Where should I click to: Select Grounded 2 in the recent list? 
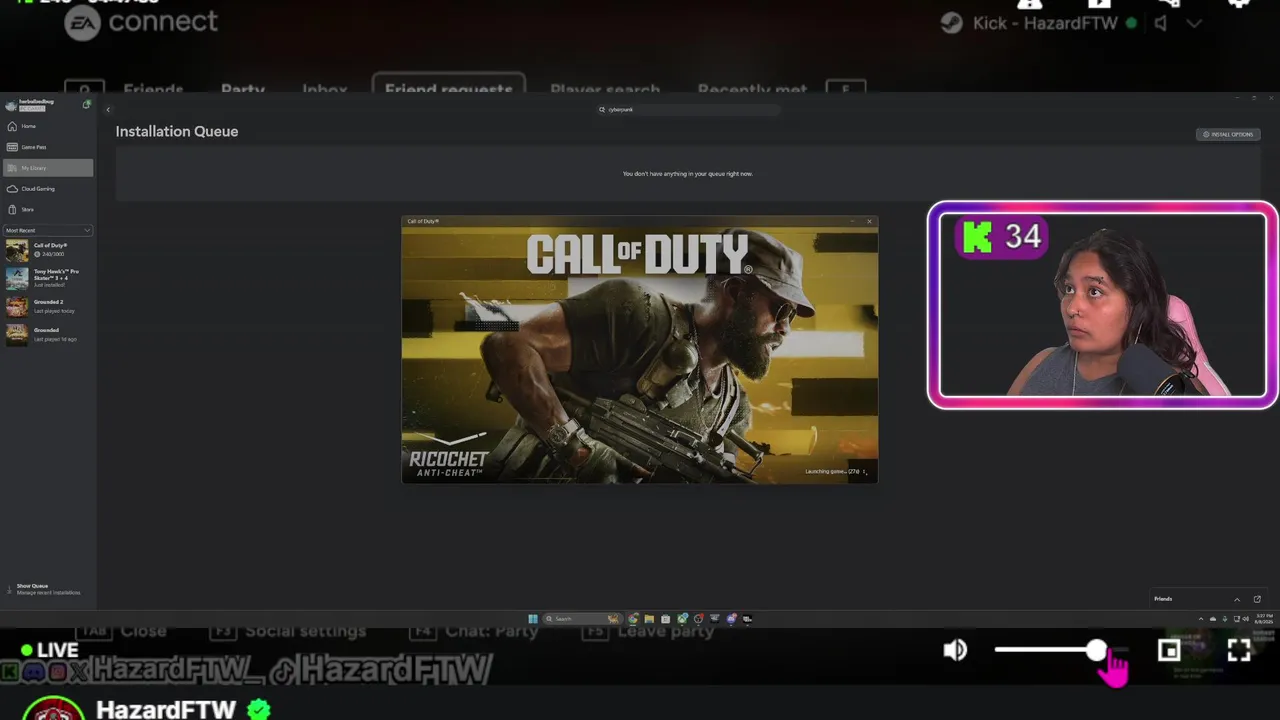(47, 306)
